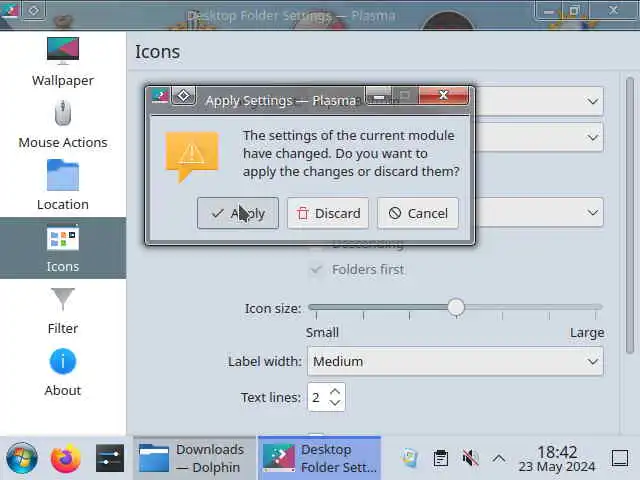Open the Label width Medium dropdown
Image resolution: width=640 pixels, height=480 pixels.
point(455,361)
